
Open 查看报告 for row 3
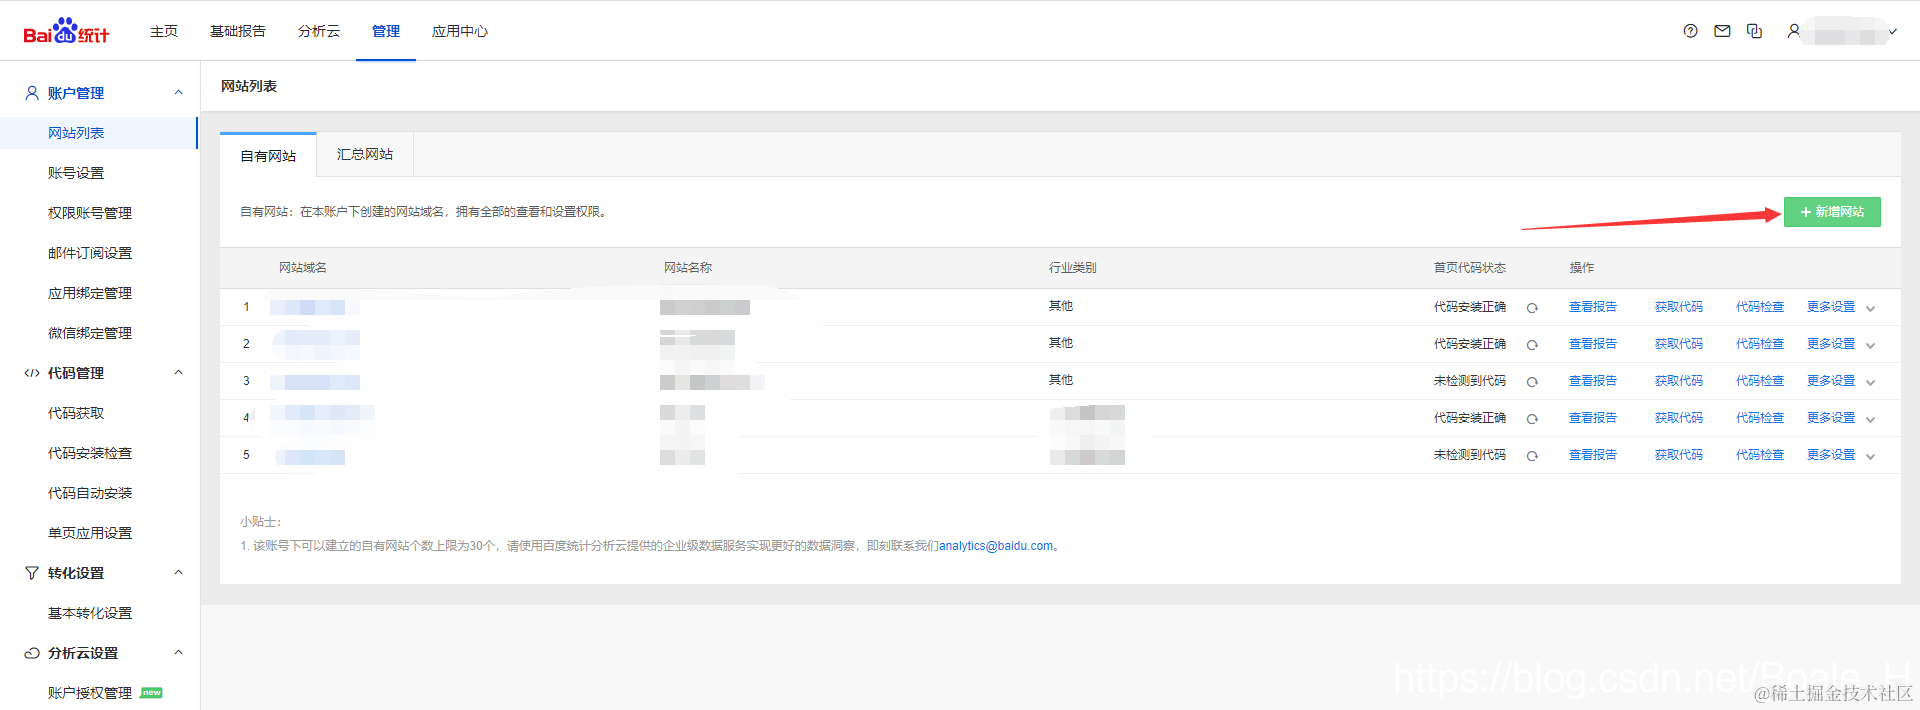1593,381
